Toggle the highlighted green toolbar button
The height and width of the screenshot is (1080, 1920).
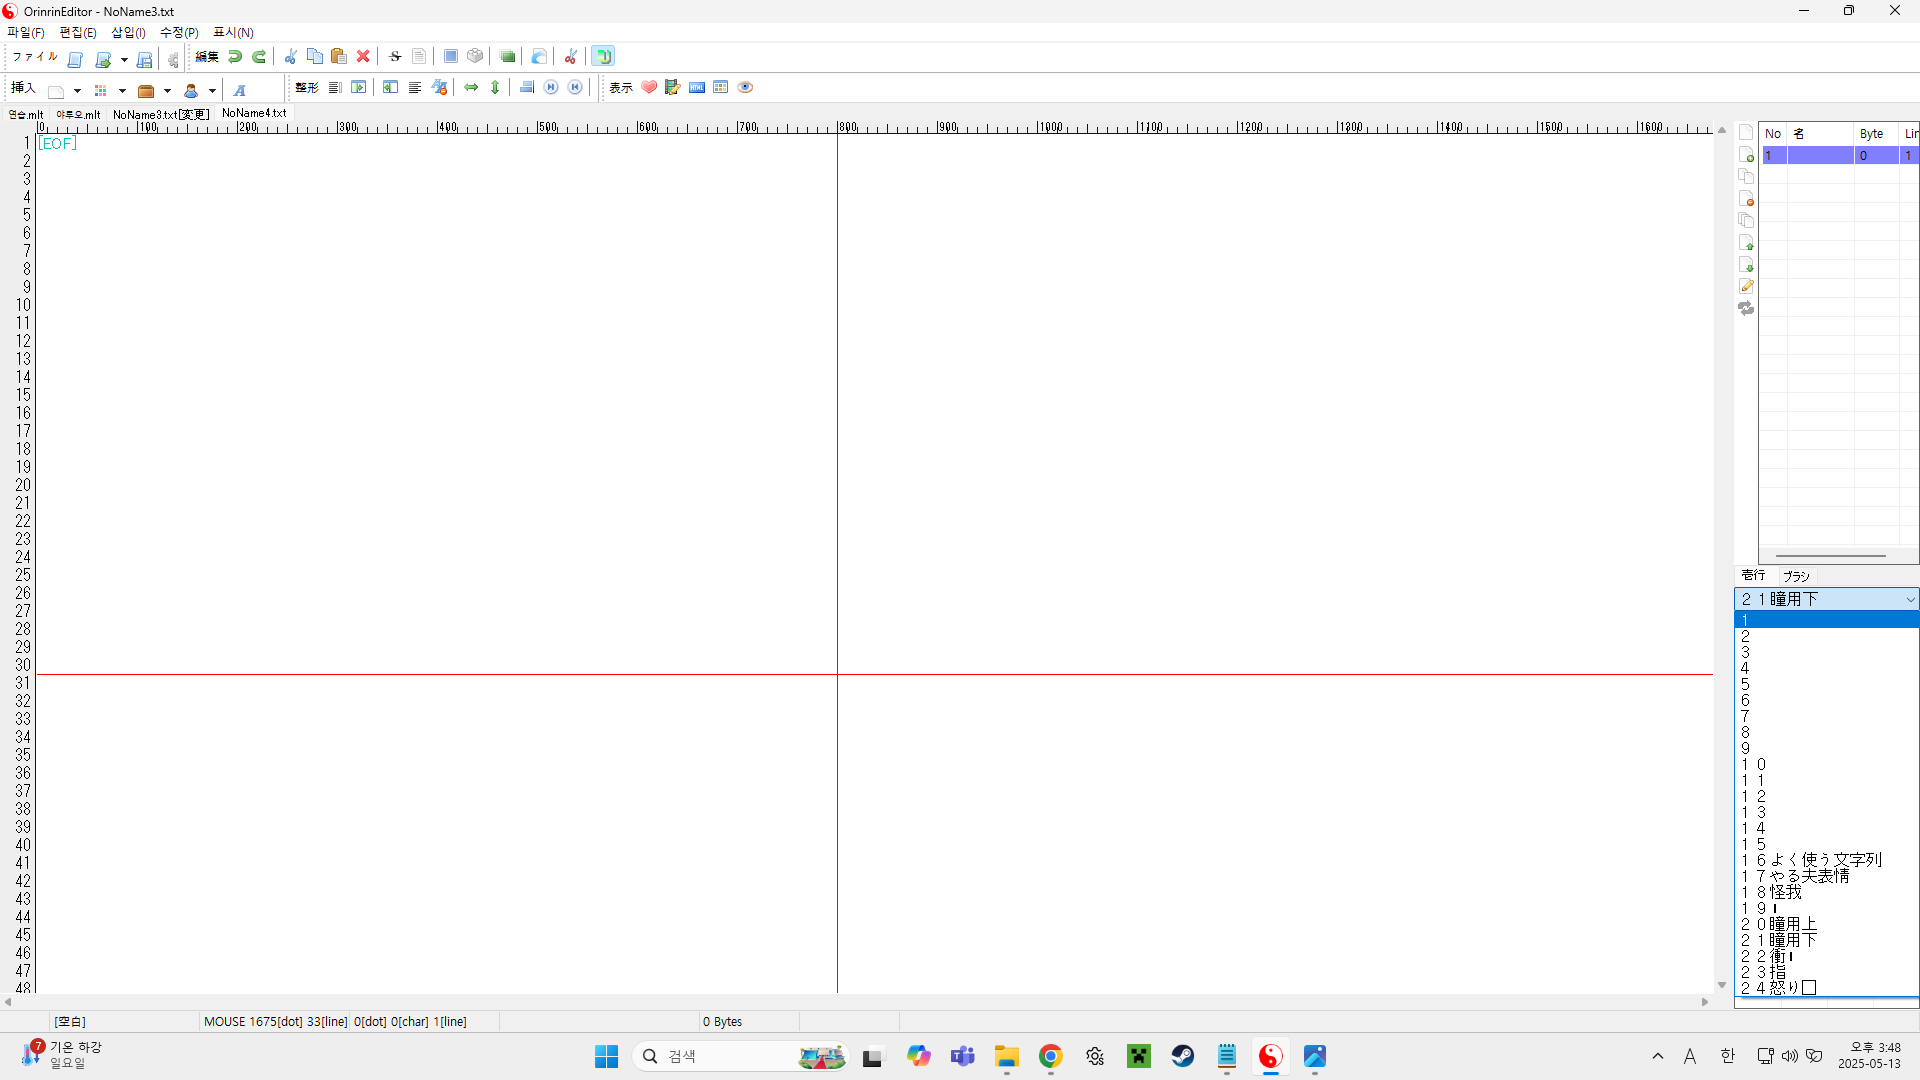603,57
